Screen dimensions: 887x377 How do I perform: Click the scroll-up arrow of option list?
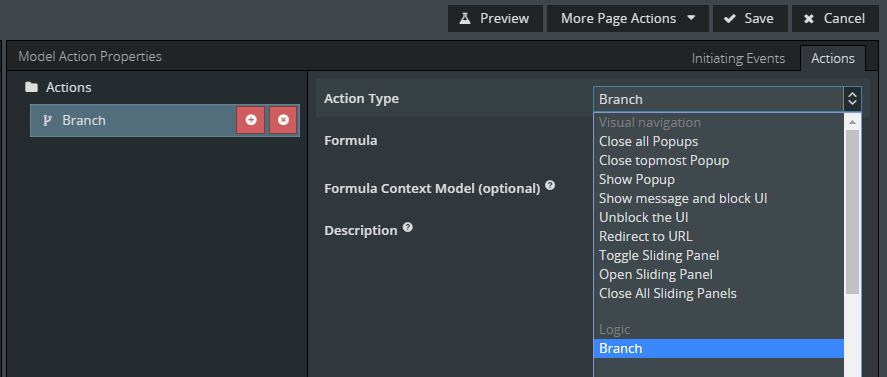point(852,122)
